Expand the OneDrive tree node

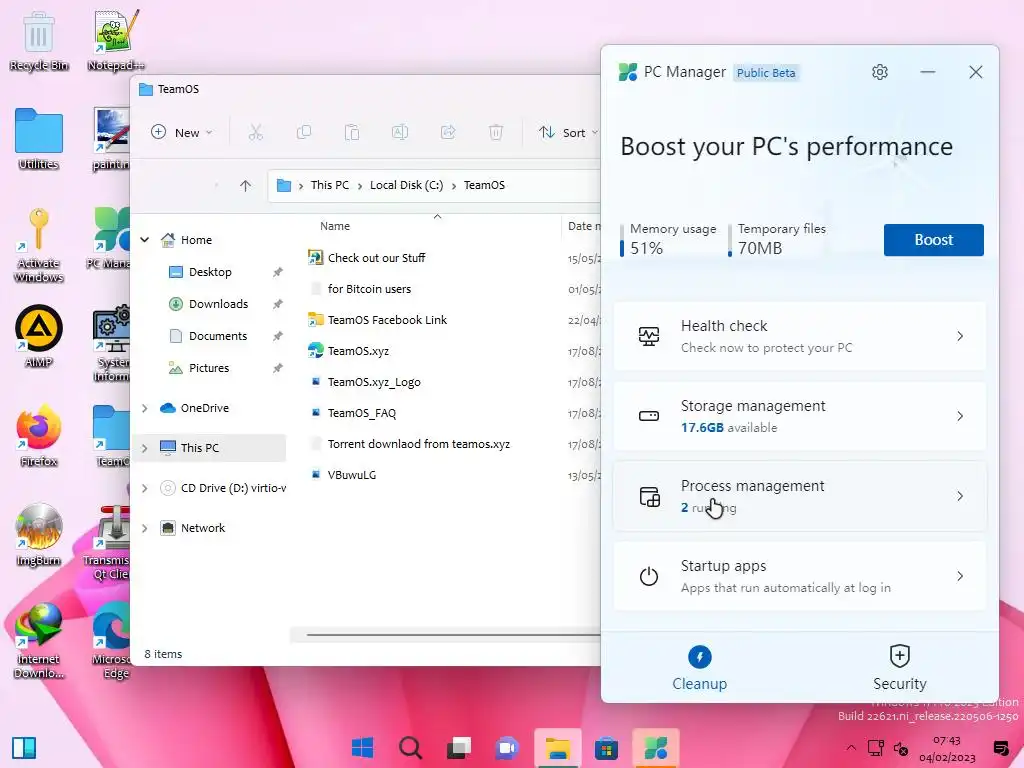pos(144,408)
